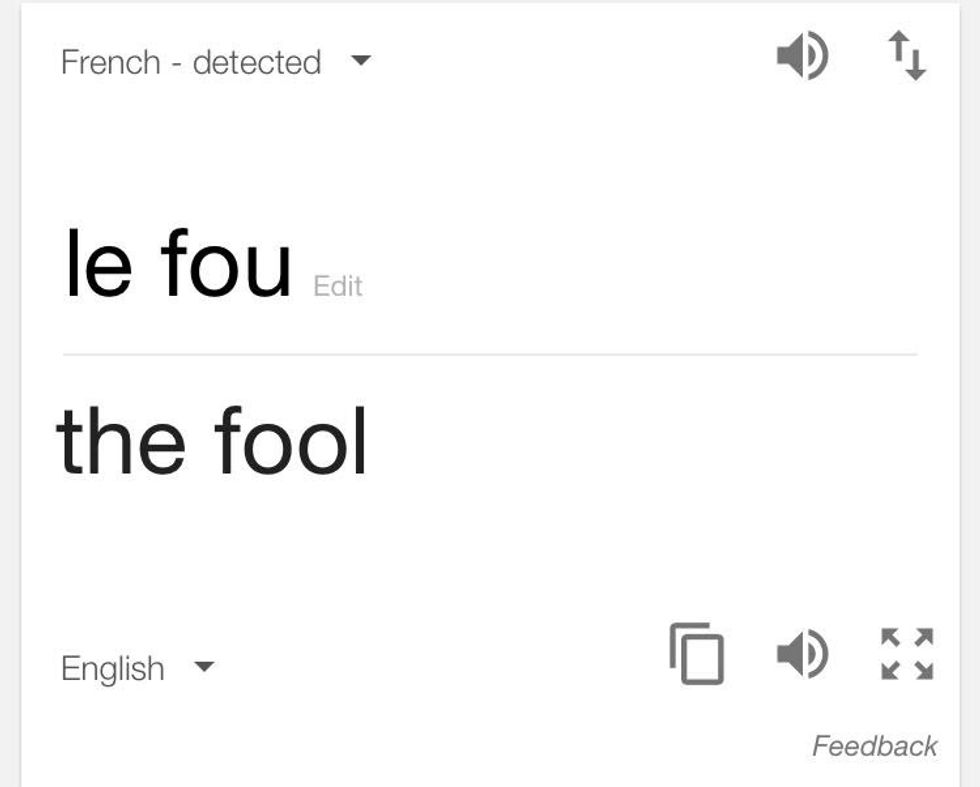
Task: Click the gray page margin left of the card
Action: 9,400
